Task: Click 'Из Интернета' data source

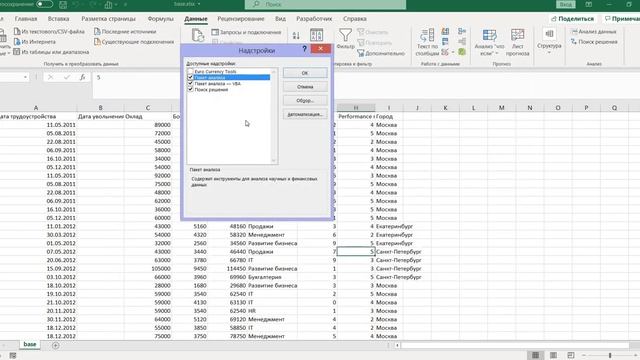Action: click(x=35, y=42)
